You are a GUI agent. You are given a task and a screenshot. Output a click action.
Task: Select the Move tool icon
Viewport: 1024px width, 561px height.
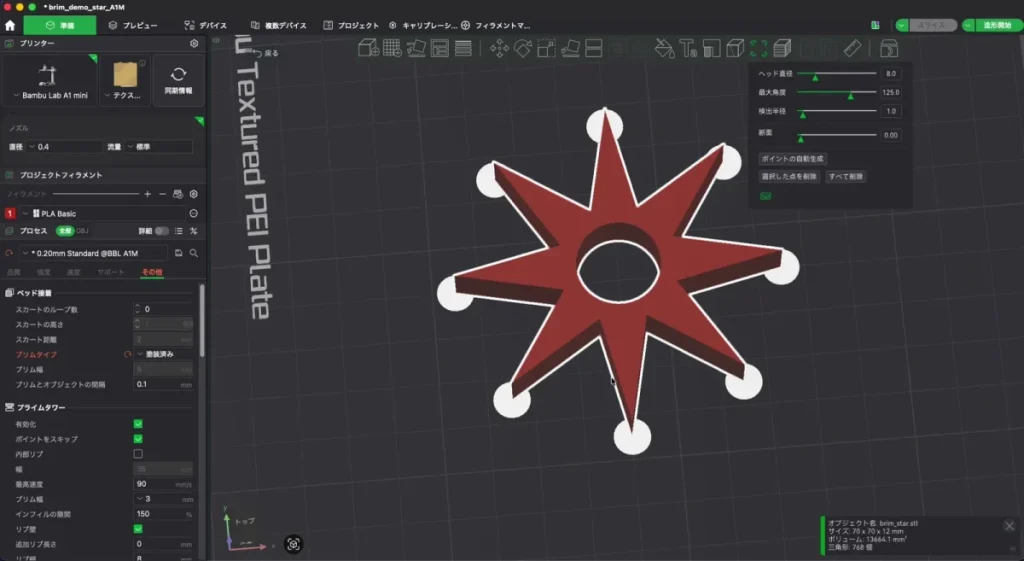click(x=500, y=48)
